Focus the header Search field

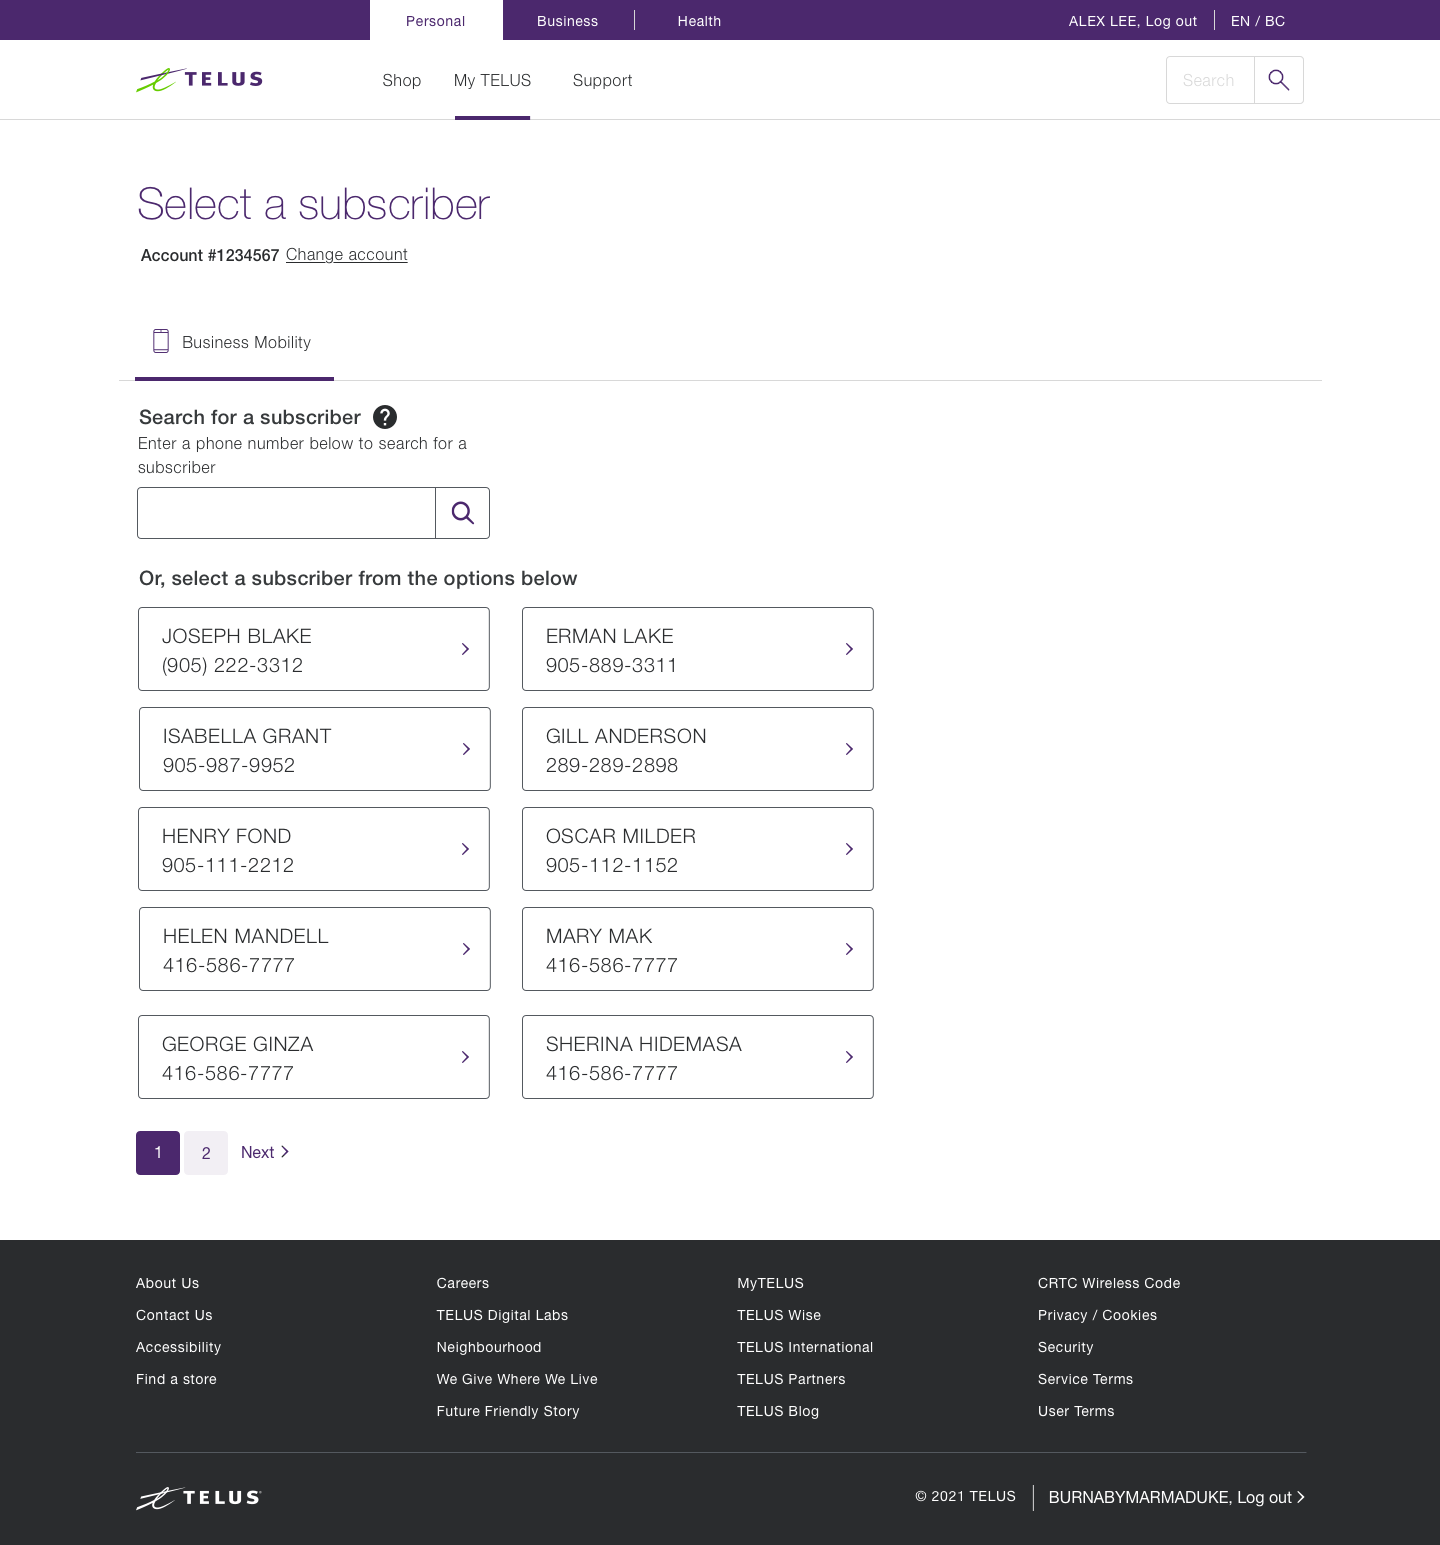[x=1210, y=80]
